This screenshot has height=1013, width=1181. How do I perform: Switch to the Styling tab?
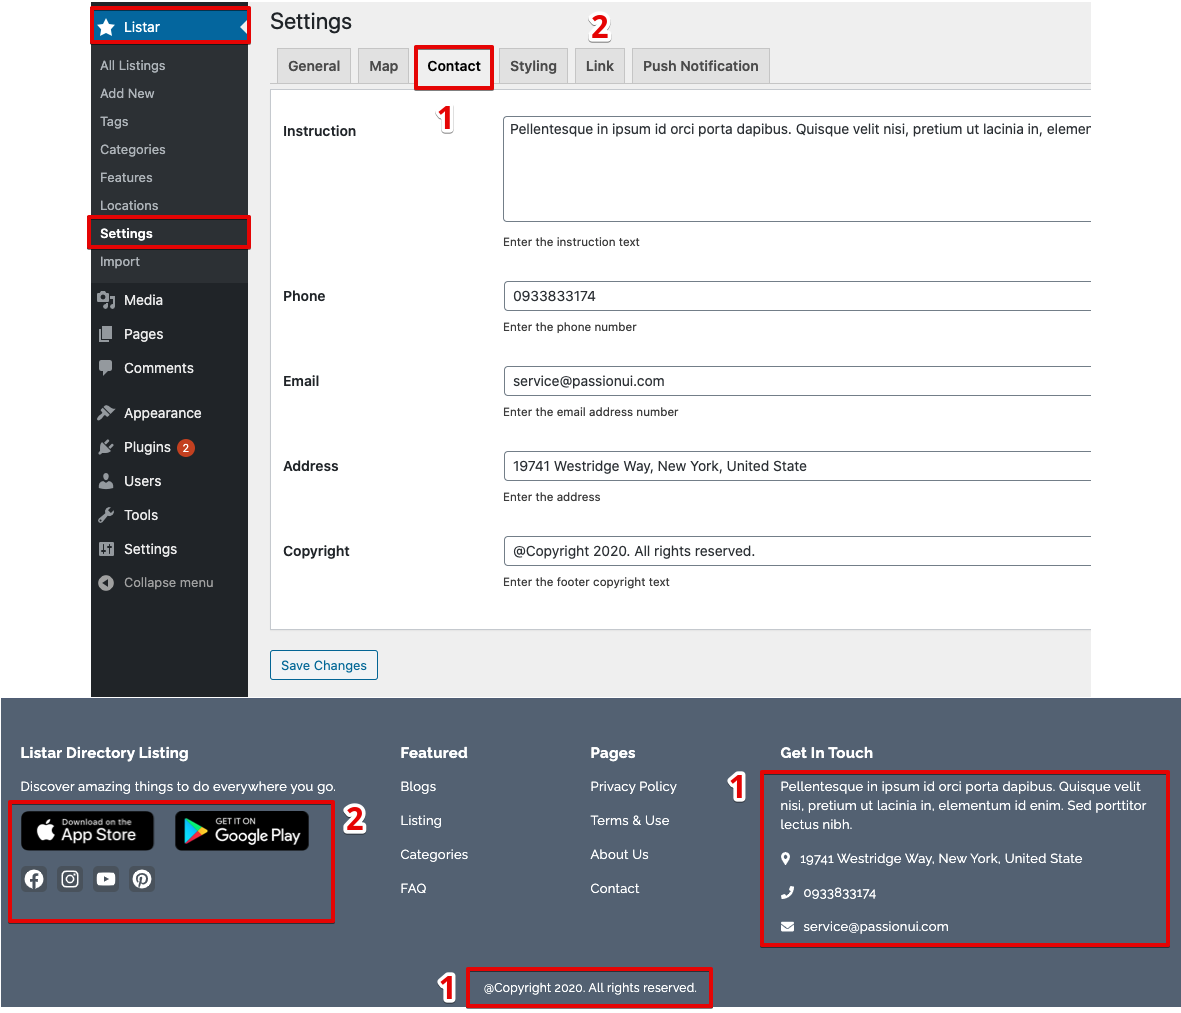coord(533,66)
